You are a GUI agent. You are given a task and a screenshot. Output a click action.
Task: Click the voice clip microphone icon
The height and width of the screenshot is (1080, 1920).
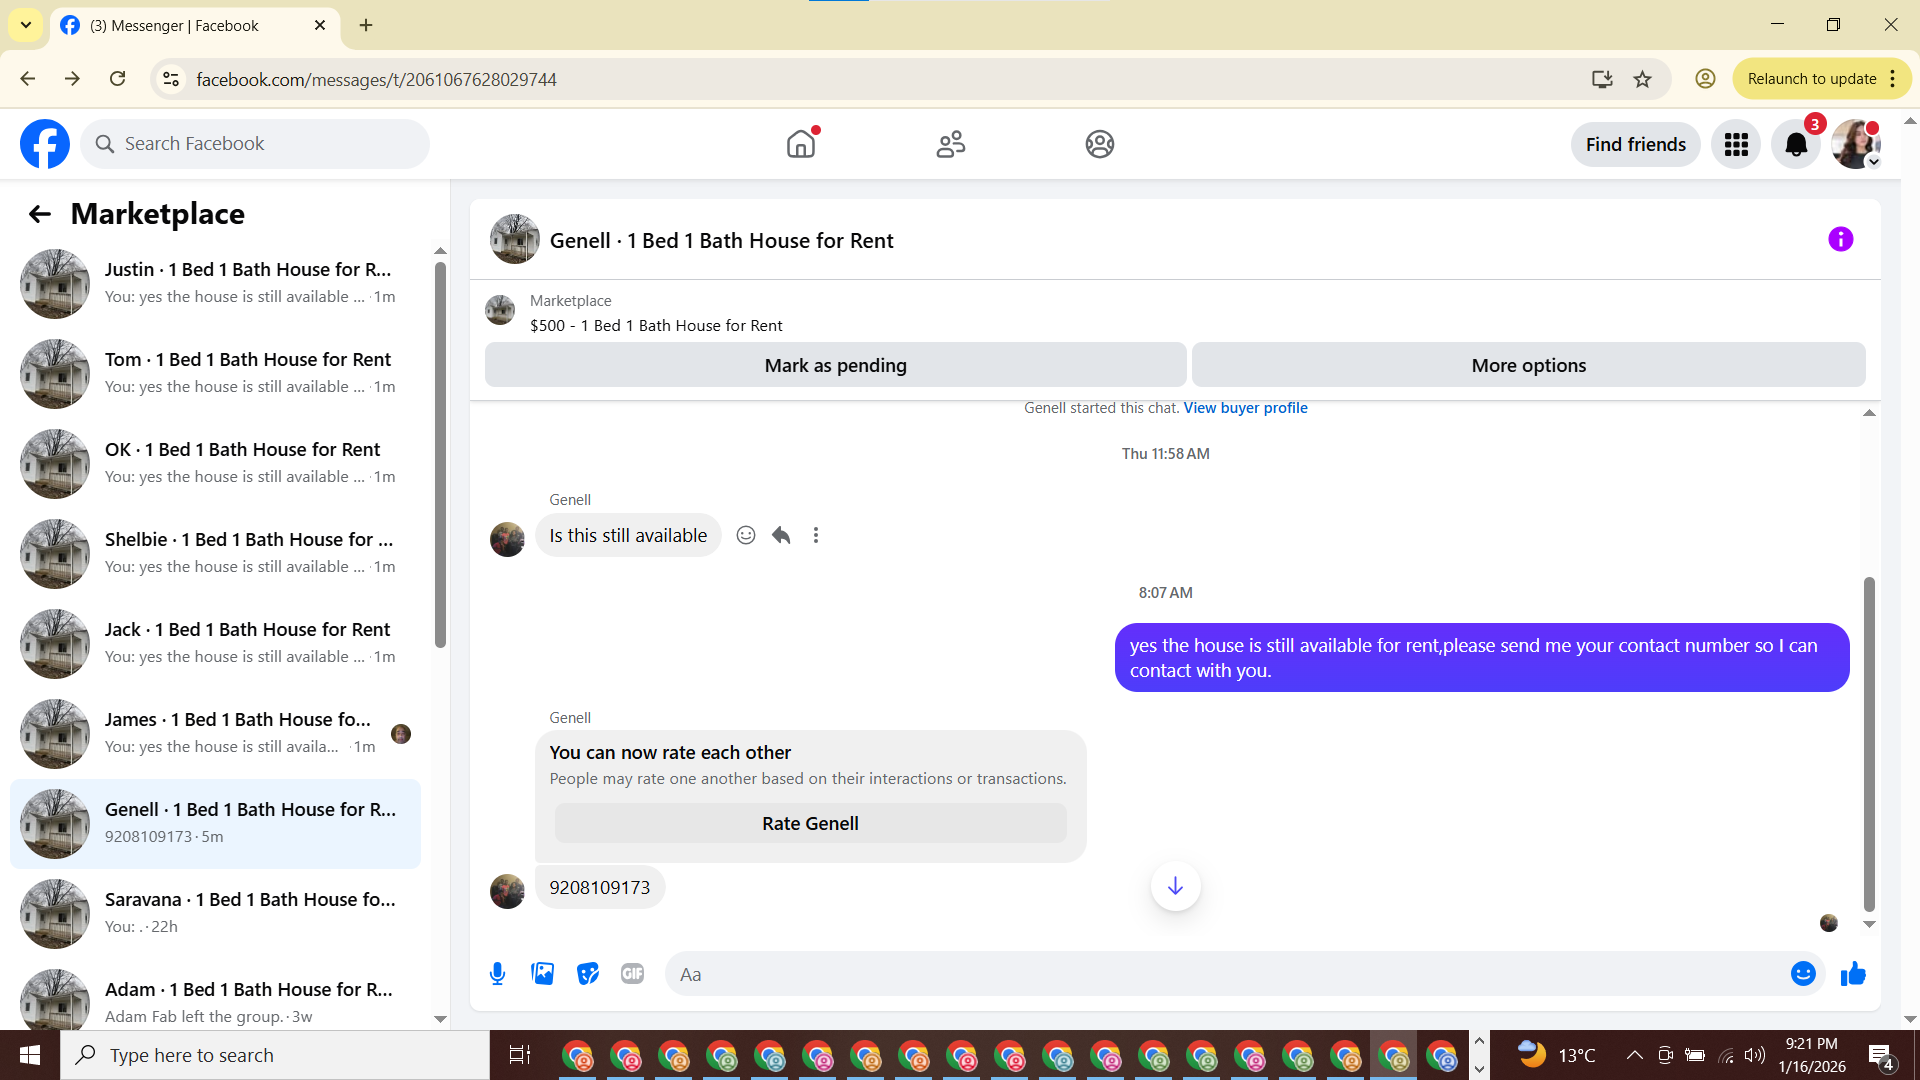click(x=497, y=974)
